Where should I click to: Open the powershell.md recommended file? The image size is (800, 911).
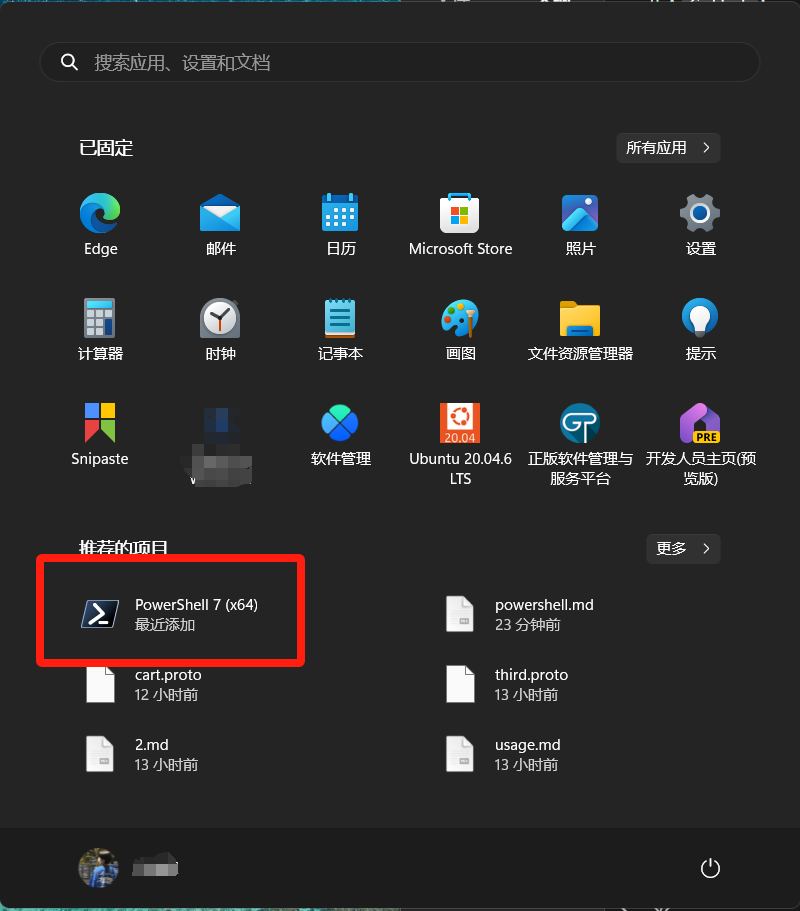pos(520,614)
